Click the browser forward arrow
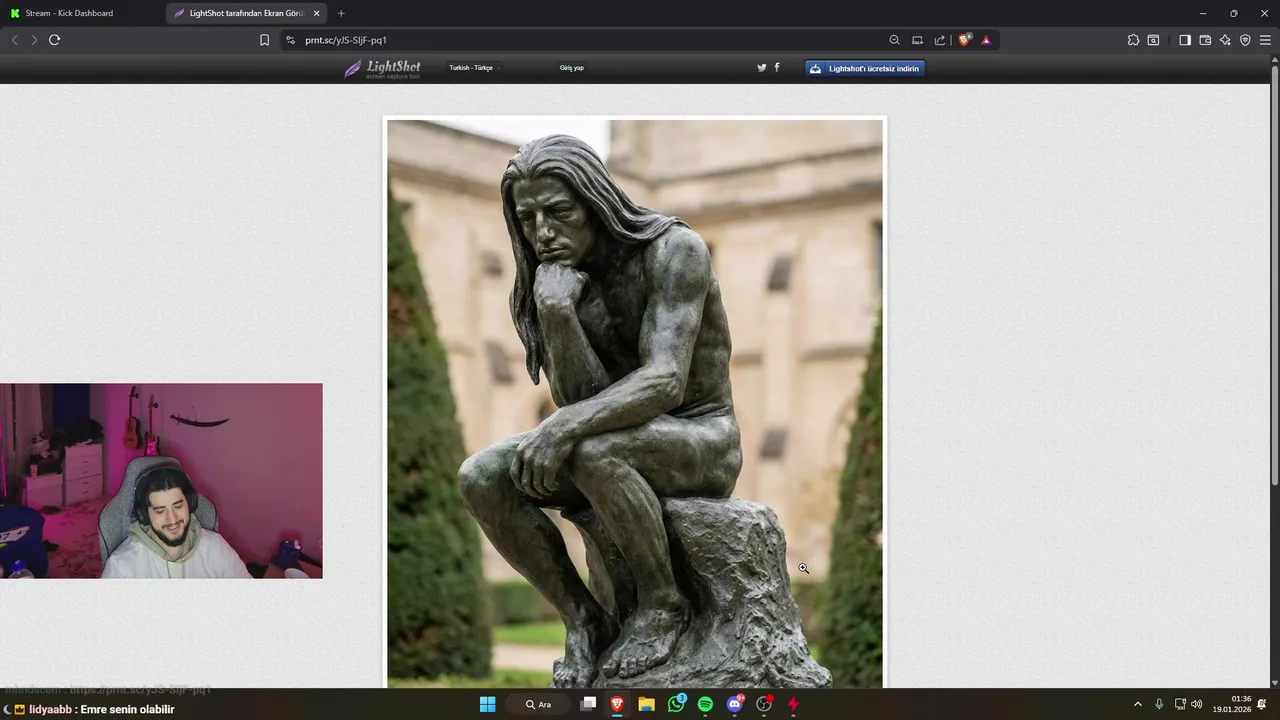1280x720 pixels. point(34,40)
